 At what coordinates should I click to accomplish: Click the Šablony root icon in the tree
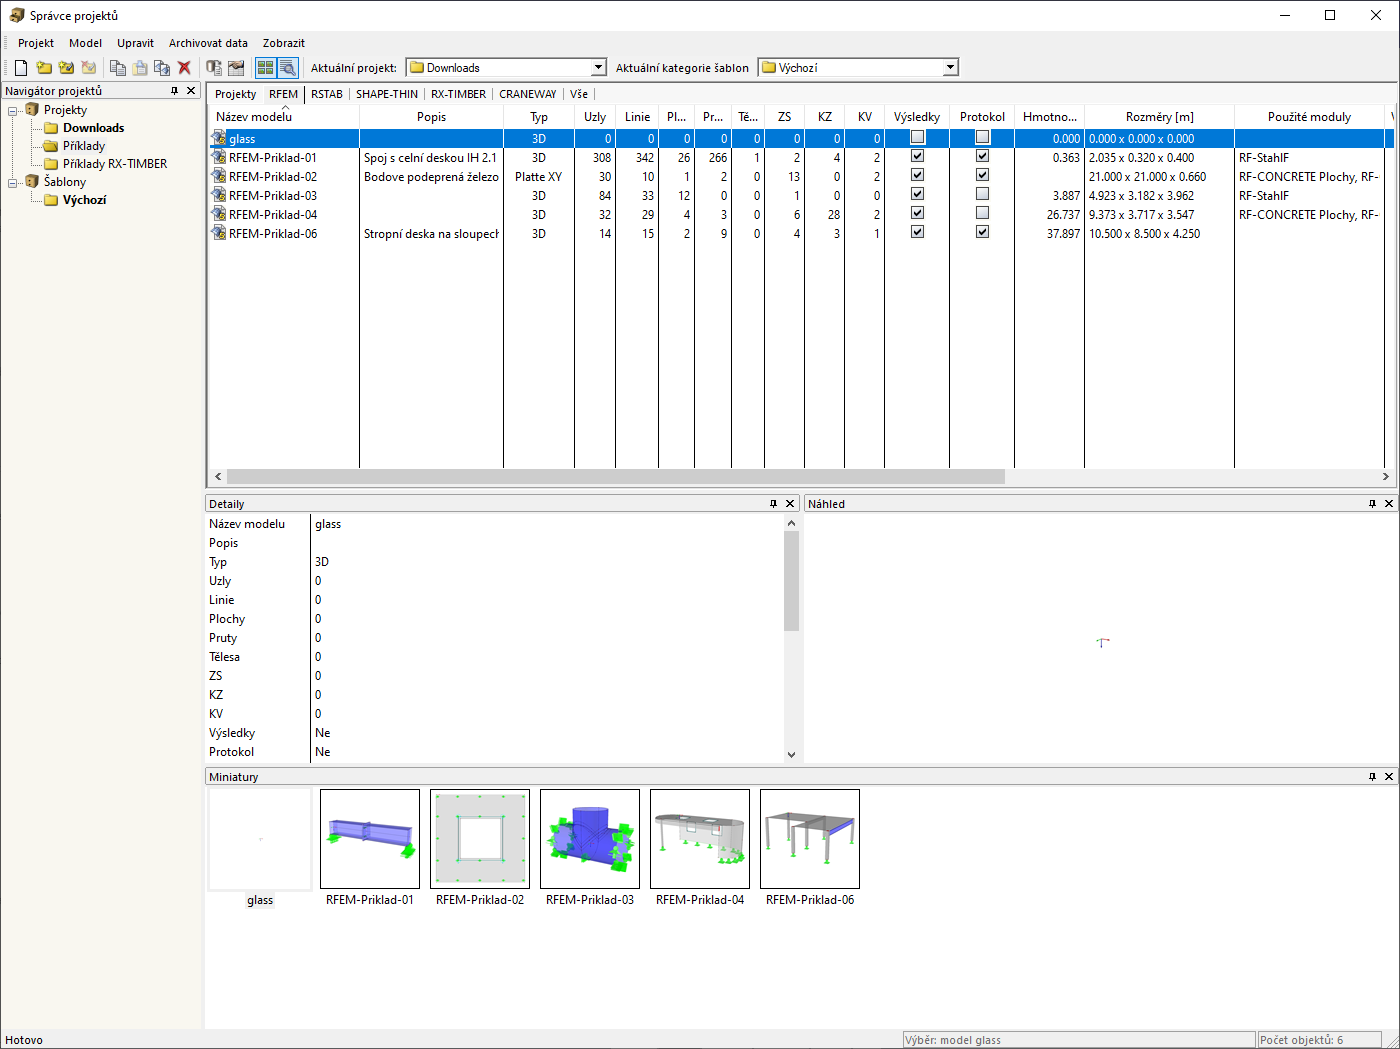coord(32,182)
